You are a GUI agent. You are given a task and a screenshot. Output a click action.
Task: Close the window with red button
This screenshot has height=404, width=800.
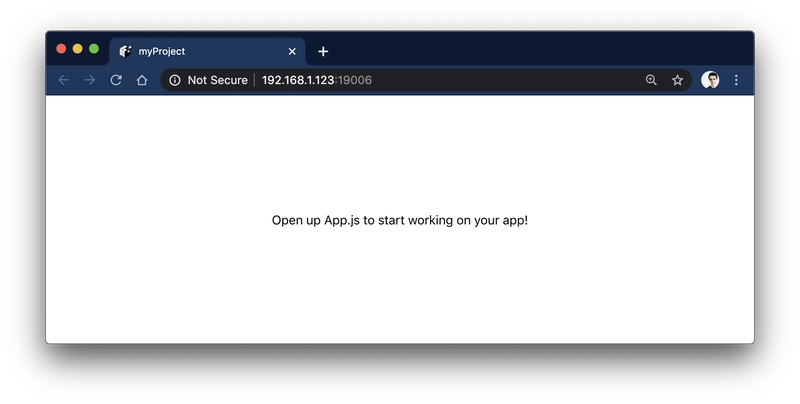click(x=62, y=49)
